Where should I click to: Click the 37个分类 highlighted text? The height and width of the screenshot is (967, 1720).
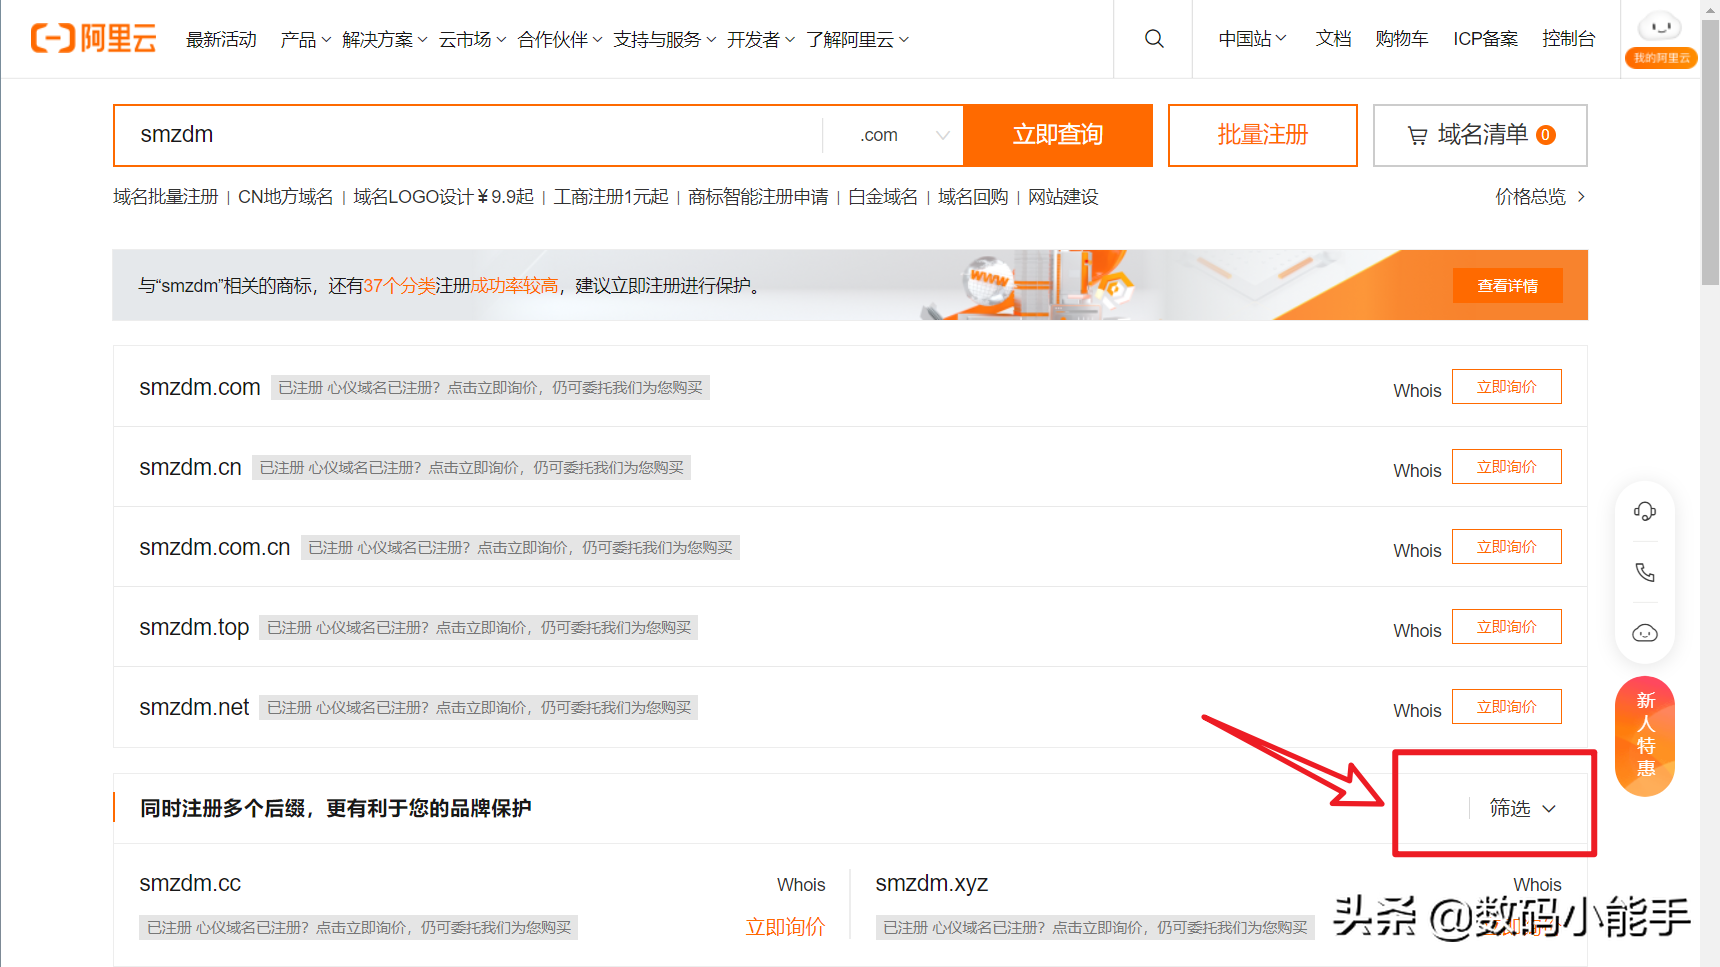pyautogui.click(x=400, y=286)
